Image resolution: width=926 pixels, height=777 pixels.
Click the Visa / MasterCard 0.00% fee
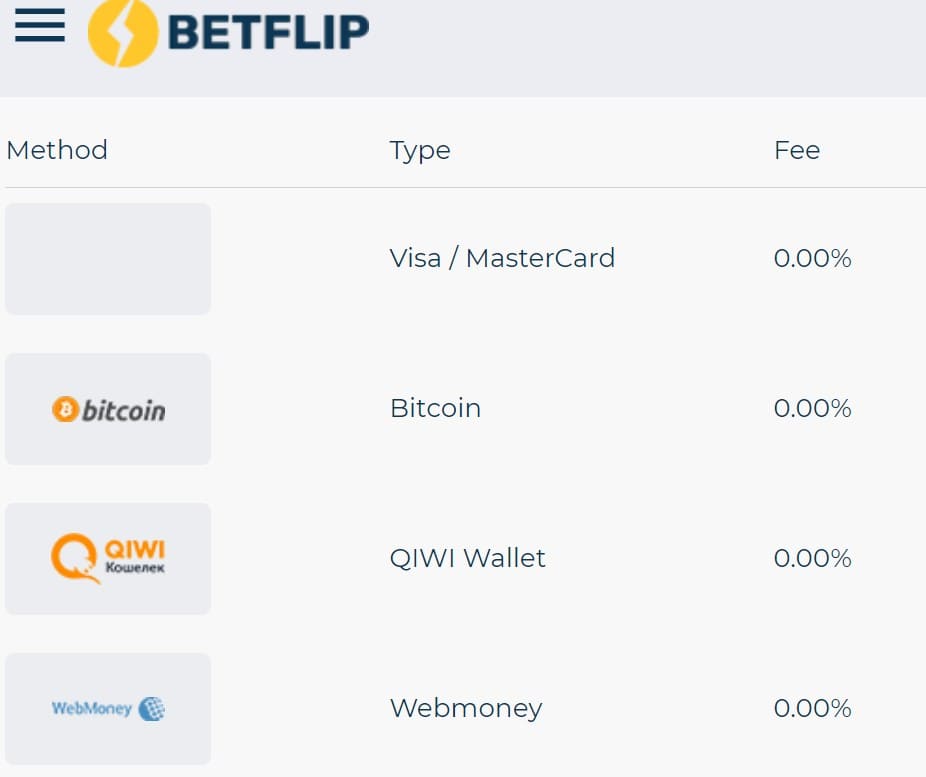click(812, 258)
